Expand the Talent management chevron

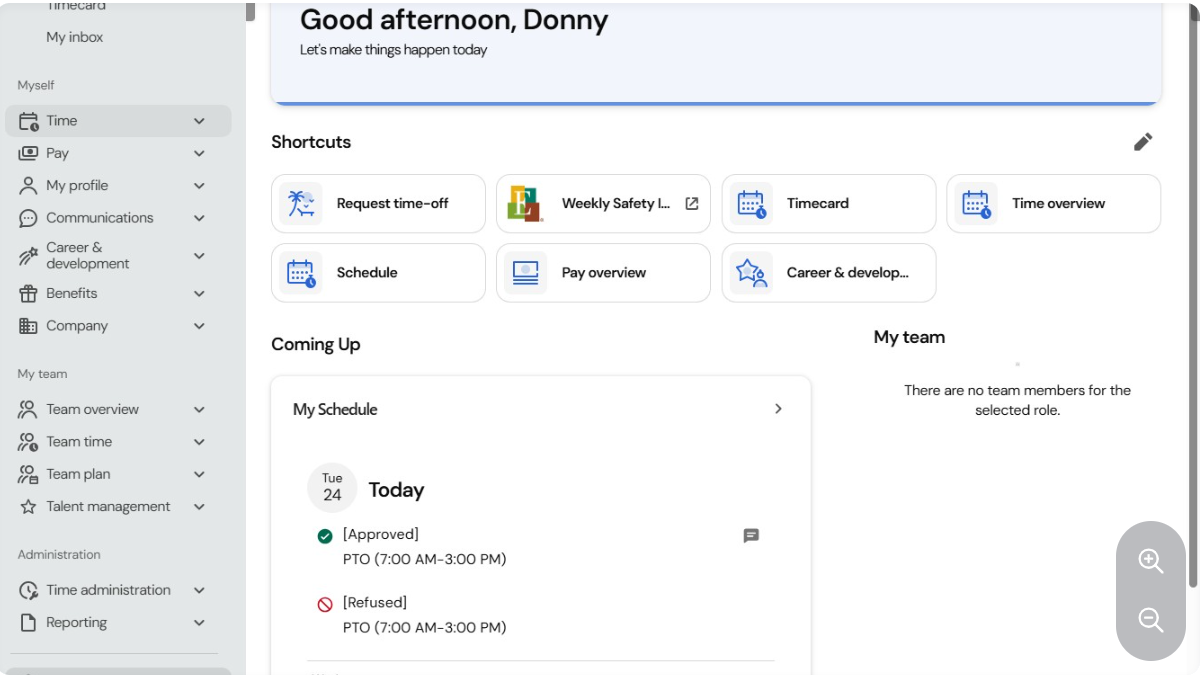point(199,507)
